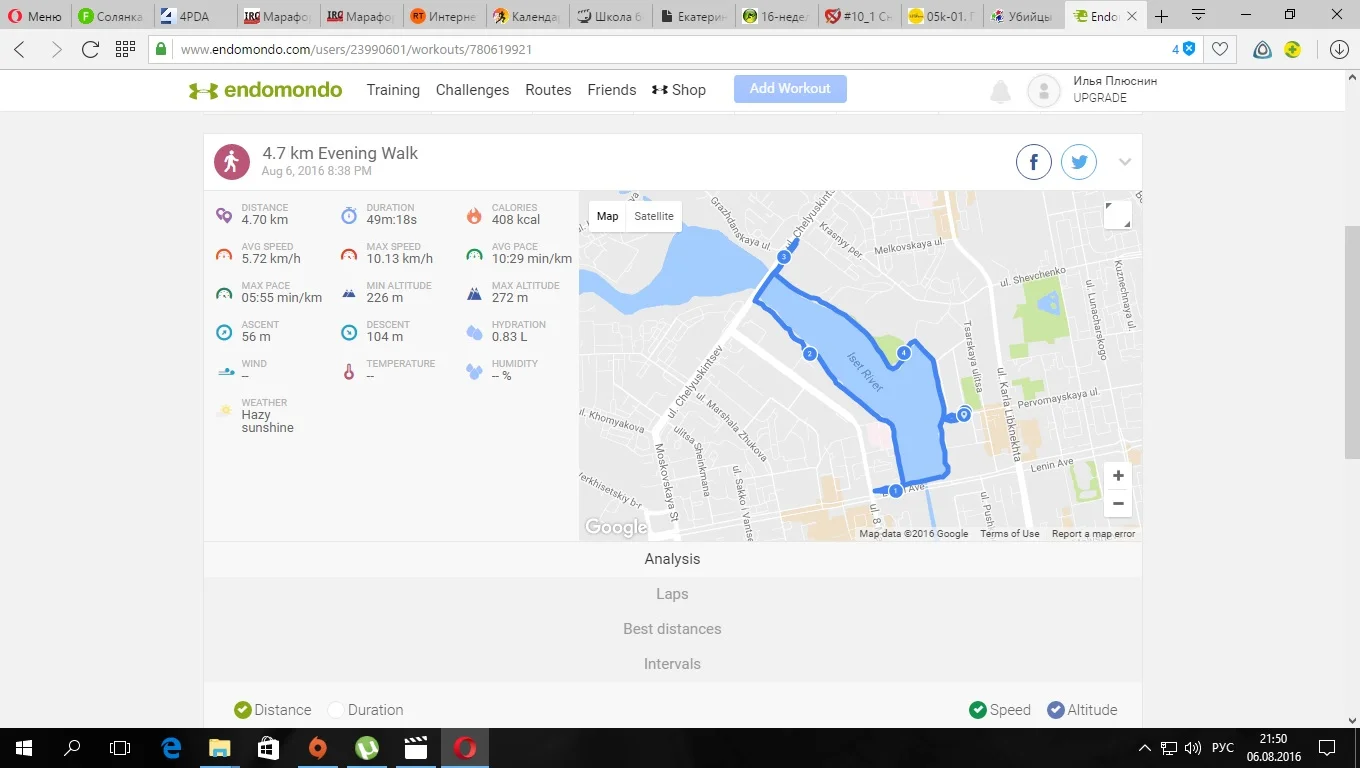Open Task View from the taskbar
The width and height of the screenshot is (1360, 768).
pyautogui.click(x=120, y=747)
